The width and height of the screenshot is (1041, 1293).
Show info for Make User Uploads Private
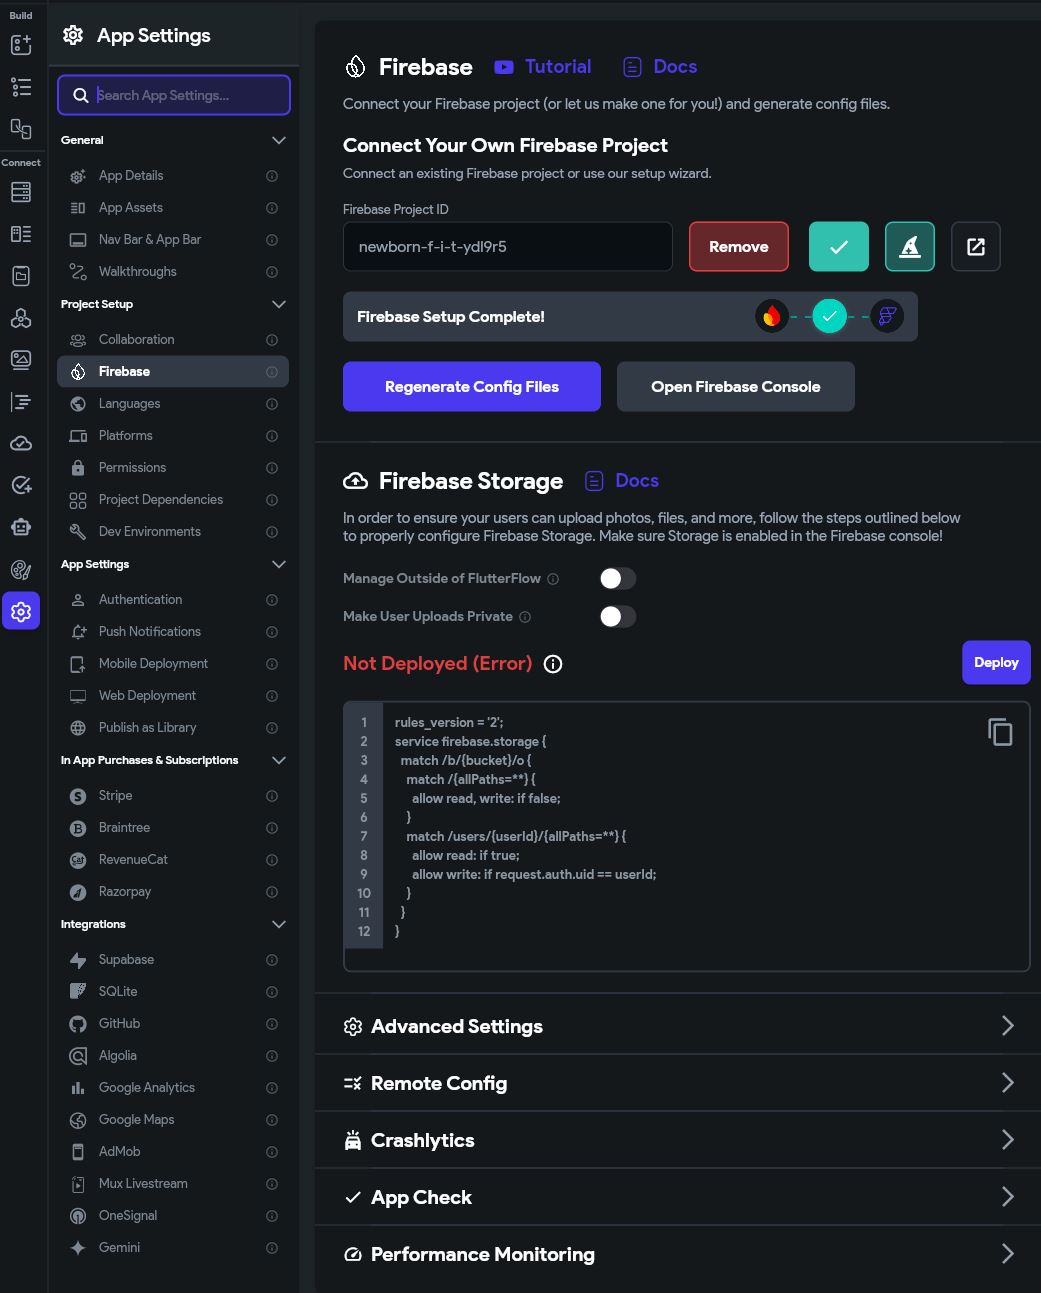525,617
